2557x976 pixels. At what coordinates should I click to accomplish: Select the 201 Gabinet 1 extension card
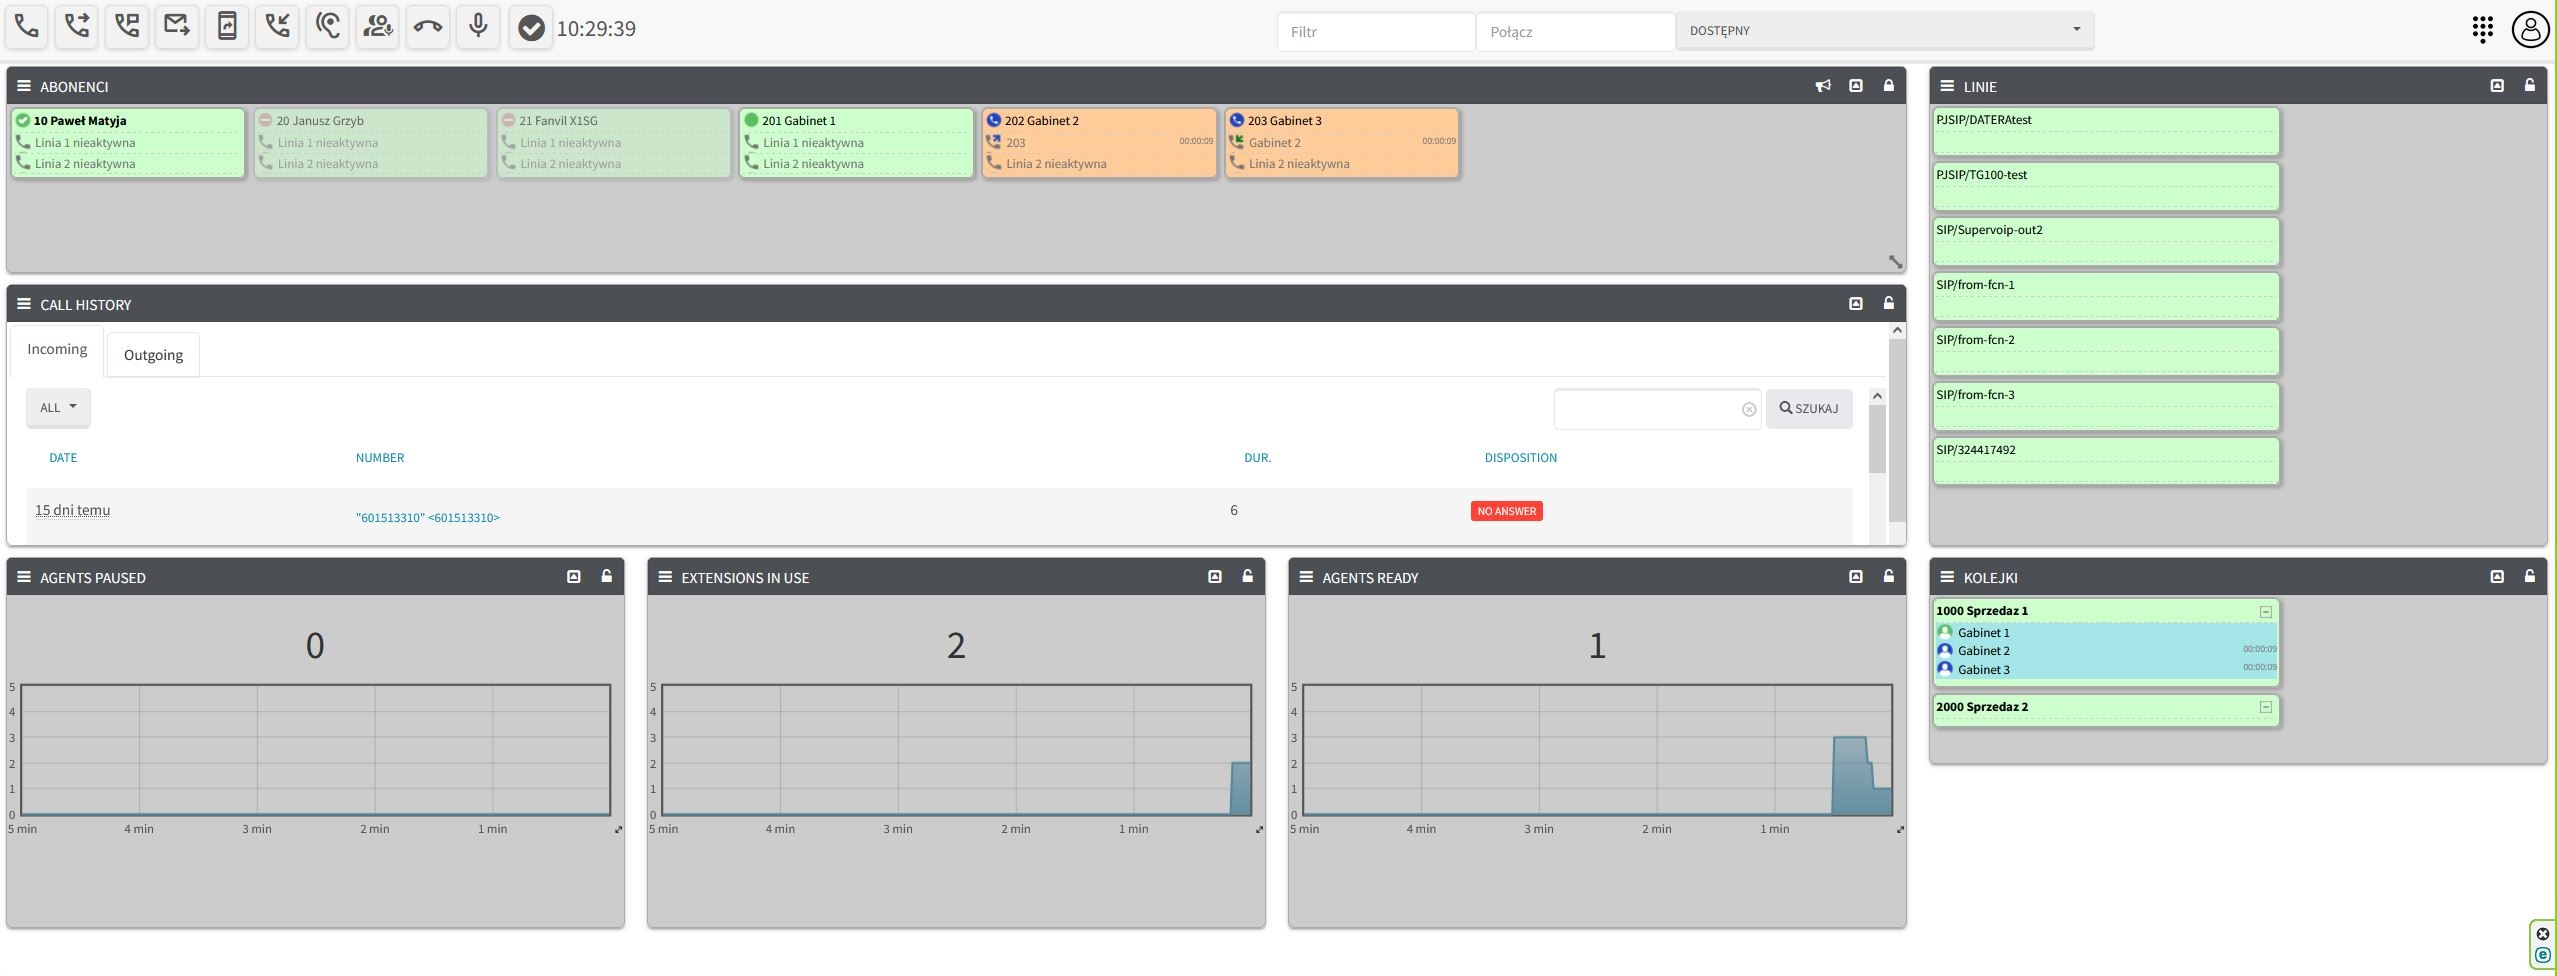[x=856, y=143]
